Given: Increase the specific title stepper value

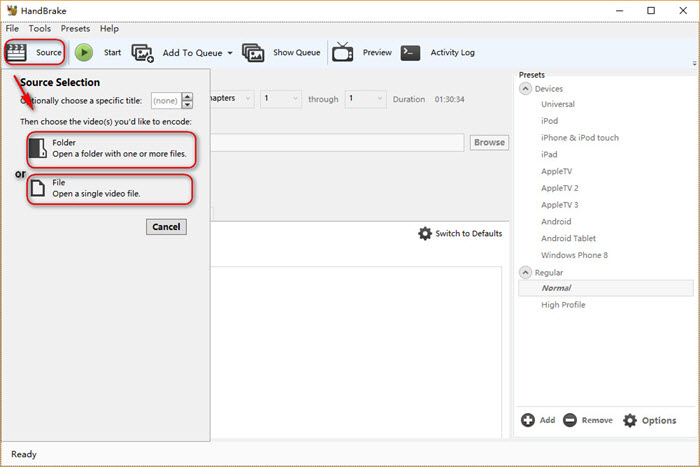Looking at the screenshot, I should [188, 96].
